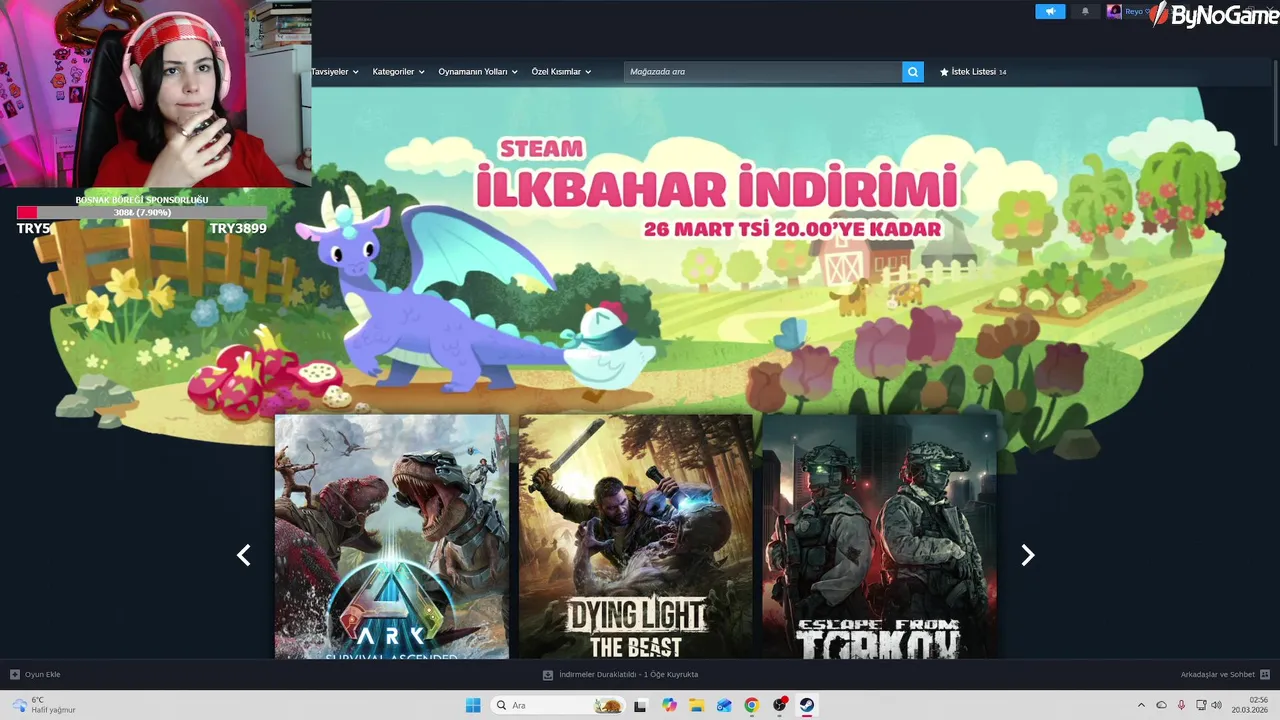Open the Arkadaşlar ve Sohbet icon

point(1265,674)
